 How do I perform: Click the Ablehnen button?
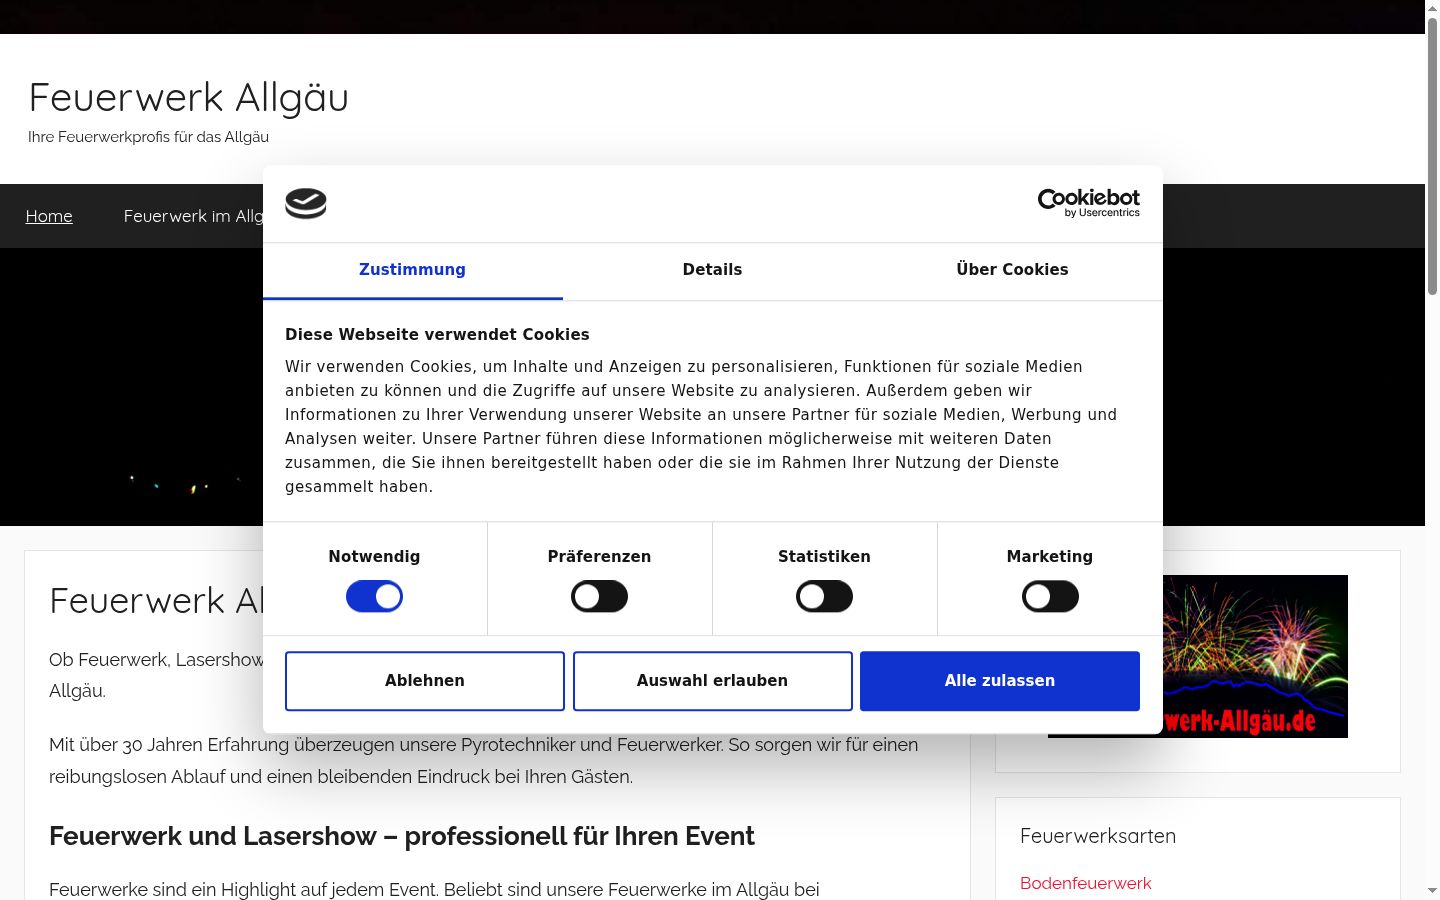click(425, 681)
